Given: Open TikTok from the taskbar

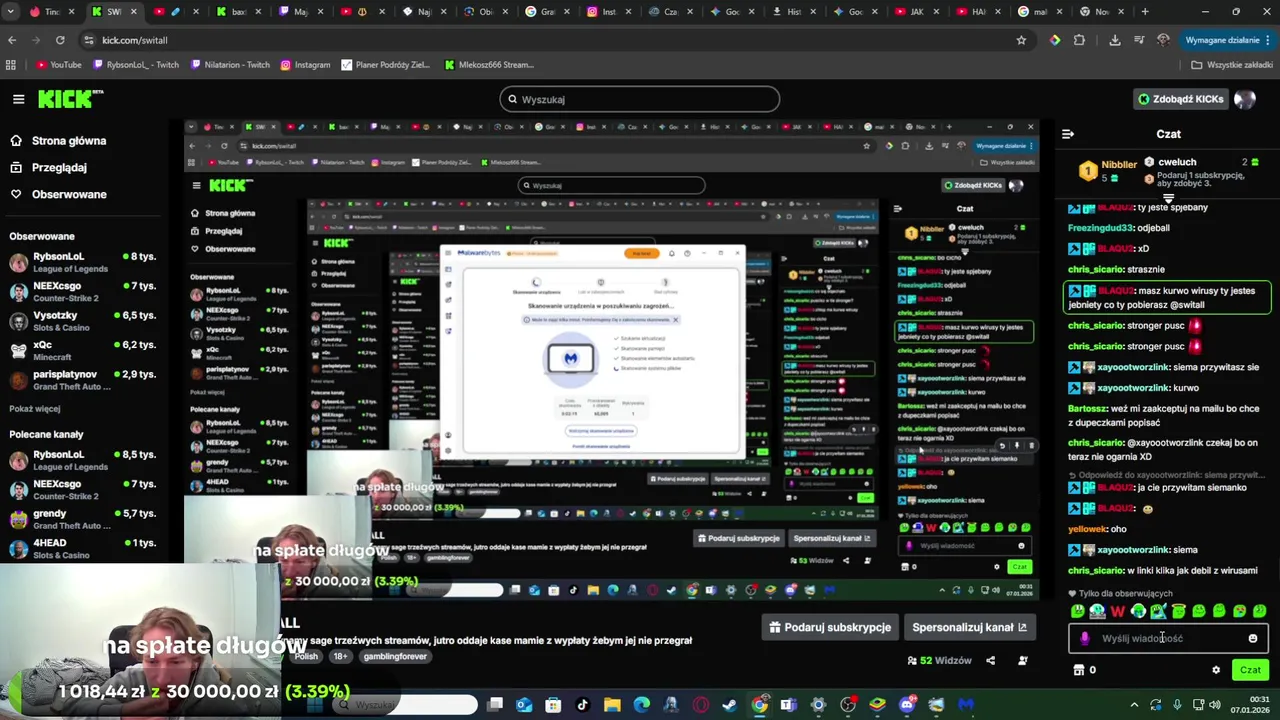Looking at the screenshot, I should click(582, 705).
